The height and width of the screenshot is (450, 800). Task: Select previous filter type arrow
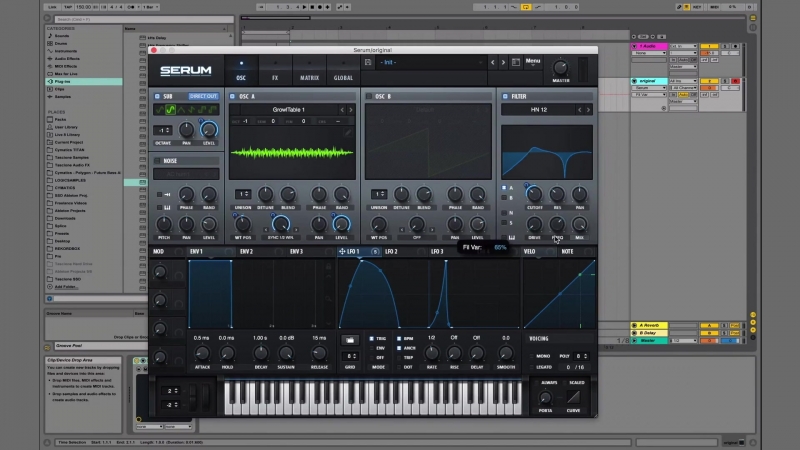pos(580,110)
